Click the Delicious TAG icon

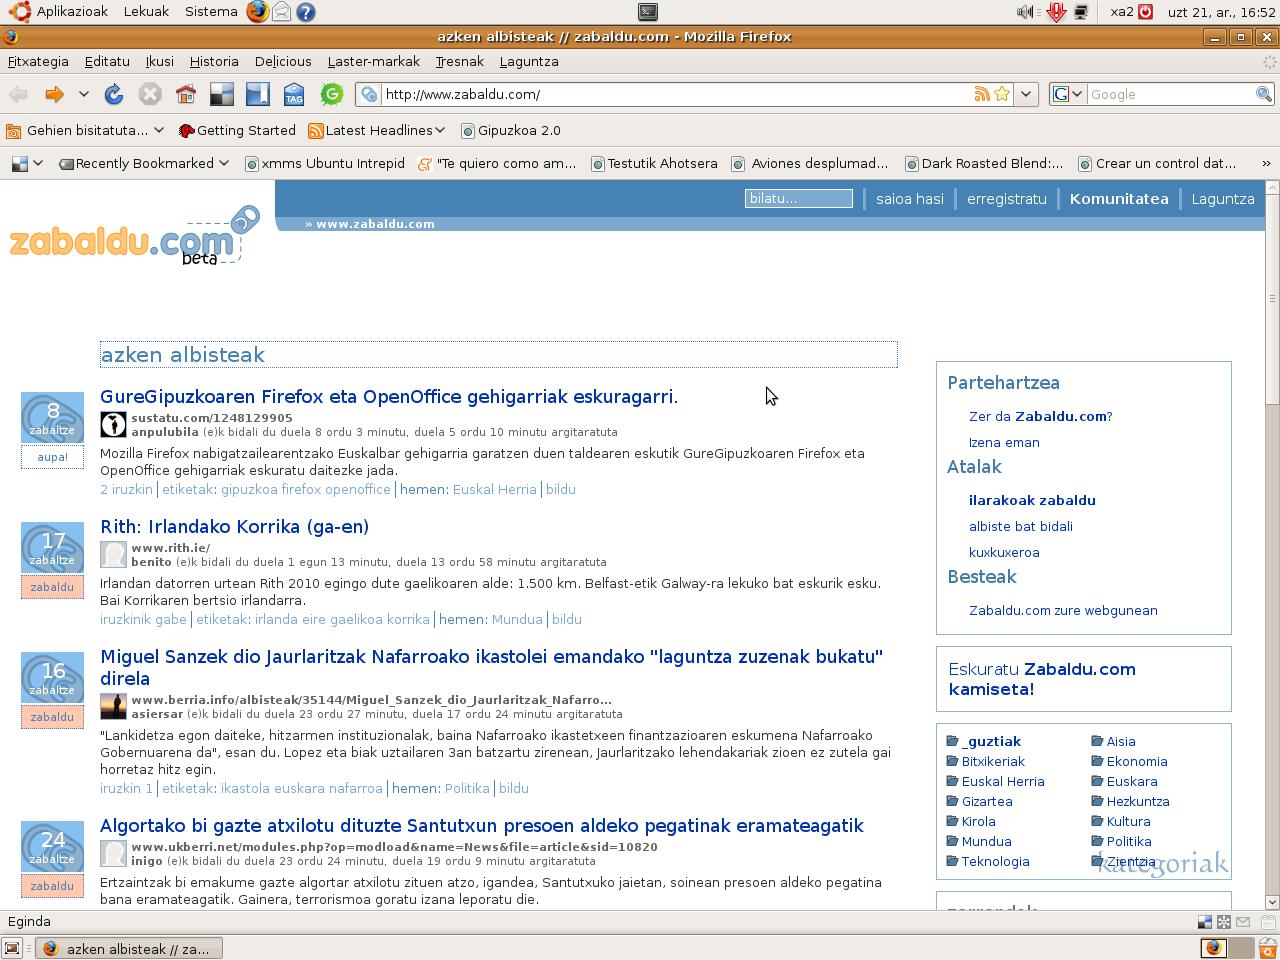tap(294, 94)
